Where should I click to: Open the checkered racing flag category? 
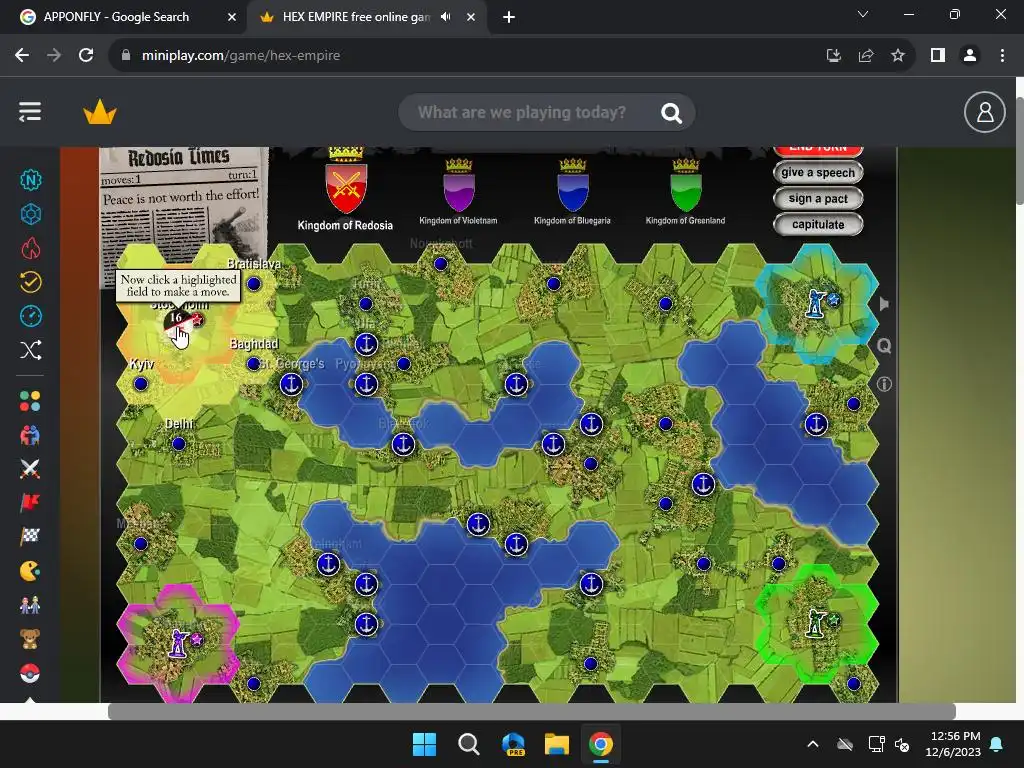pos(30,536)
